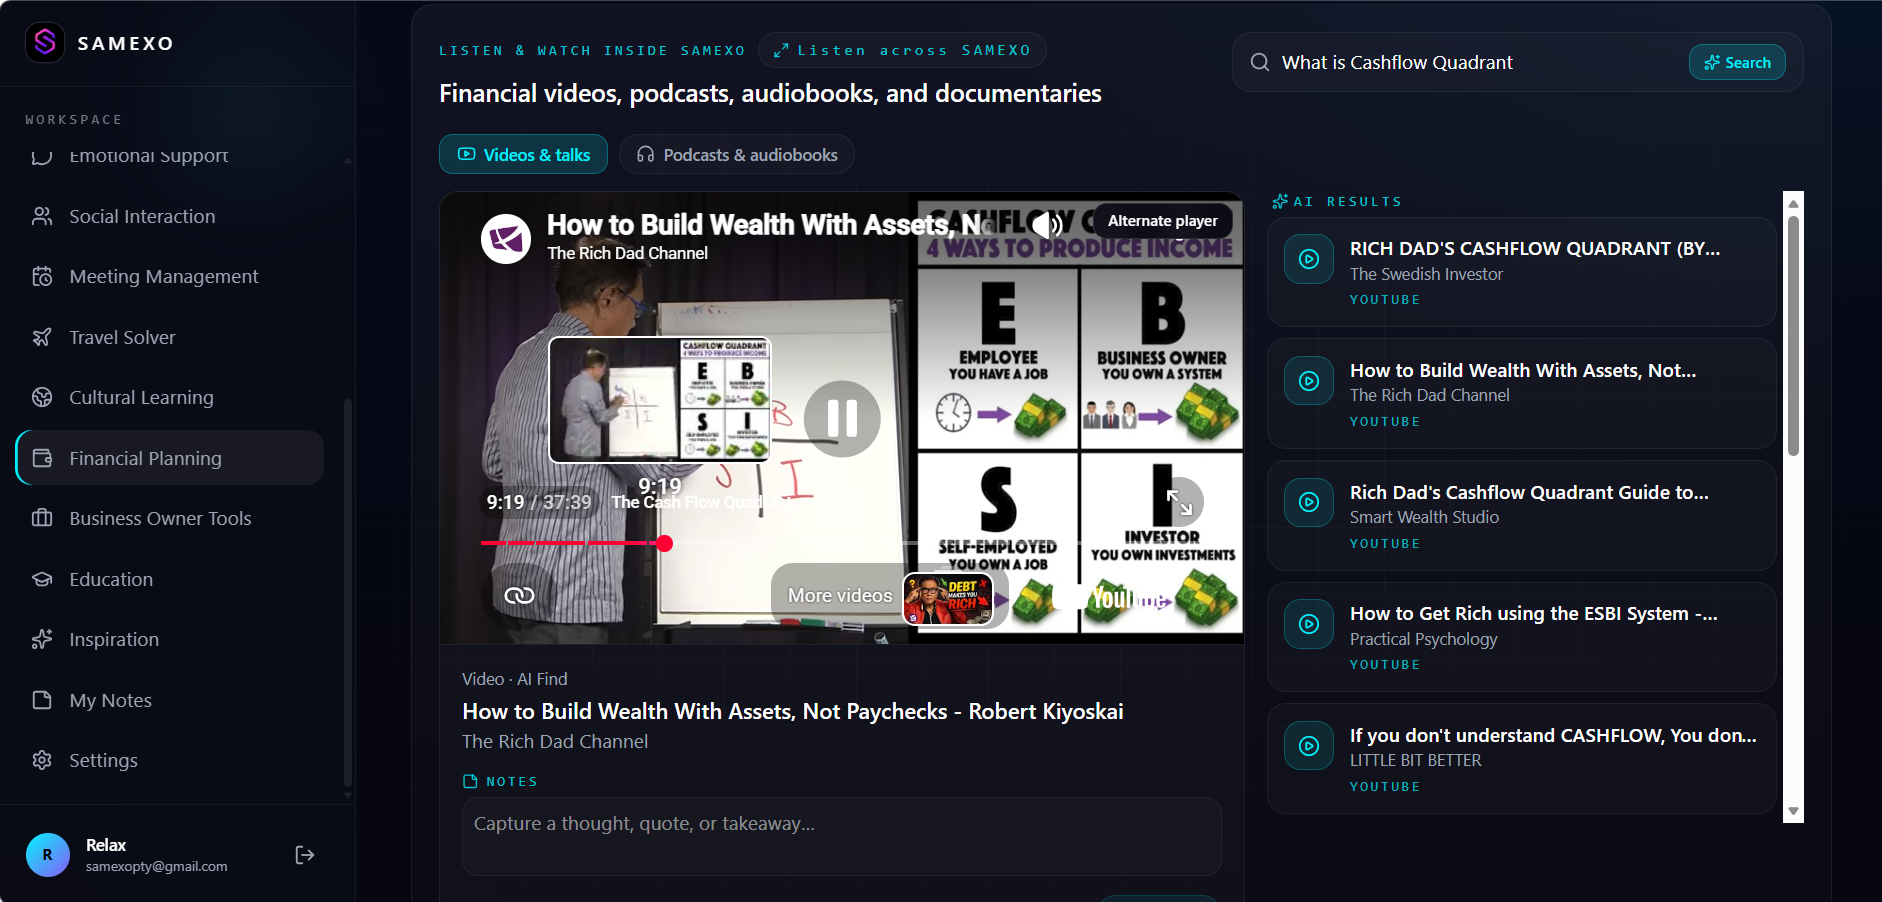Open the DEBT makes you RICH thumbnail
The image size is (1882, 902).
pyautogui.click(x=948, y=599)
